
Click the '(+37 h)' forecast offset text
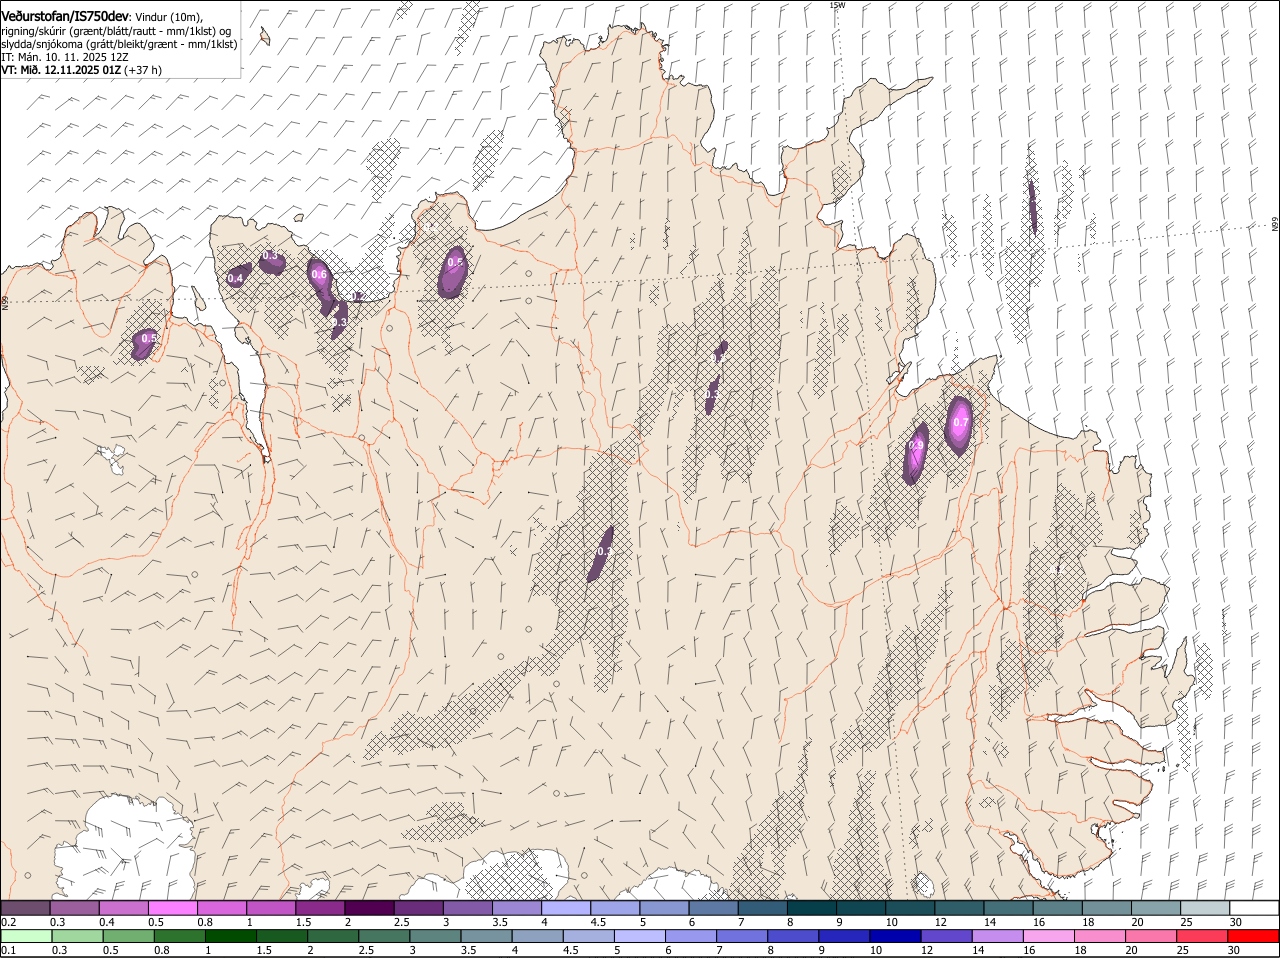[142, 70]
